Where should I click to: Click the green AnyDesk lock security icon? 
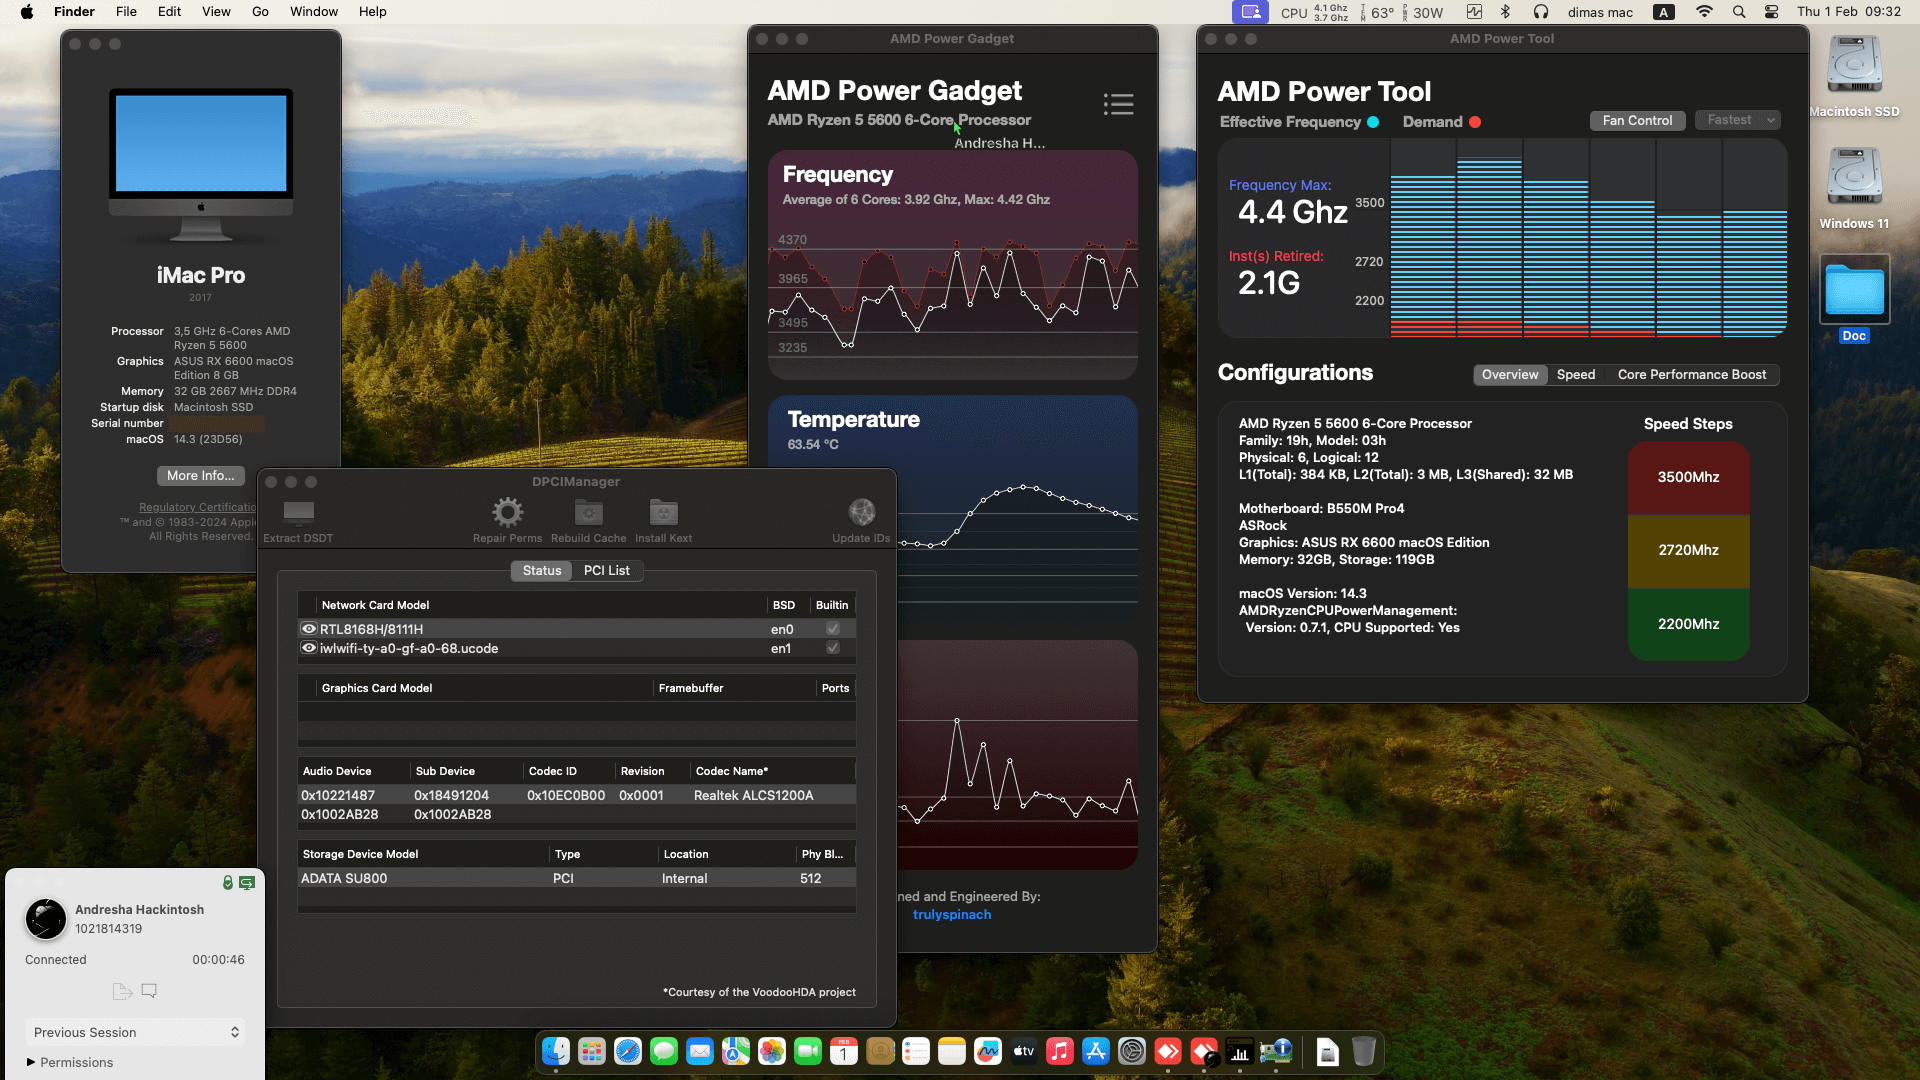228,882
